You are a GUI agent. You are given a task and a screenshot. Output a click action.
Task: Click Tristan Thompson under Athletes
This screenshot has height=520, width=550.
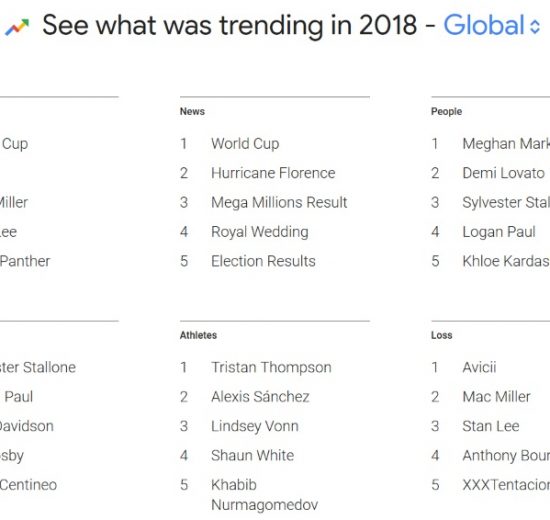(x=271, y=367)
